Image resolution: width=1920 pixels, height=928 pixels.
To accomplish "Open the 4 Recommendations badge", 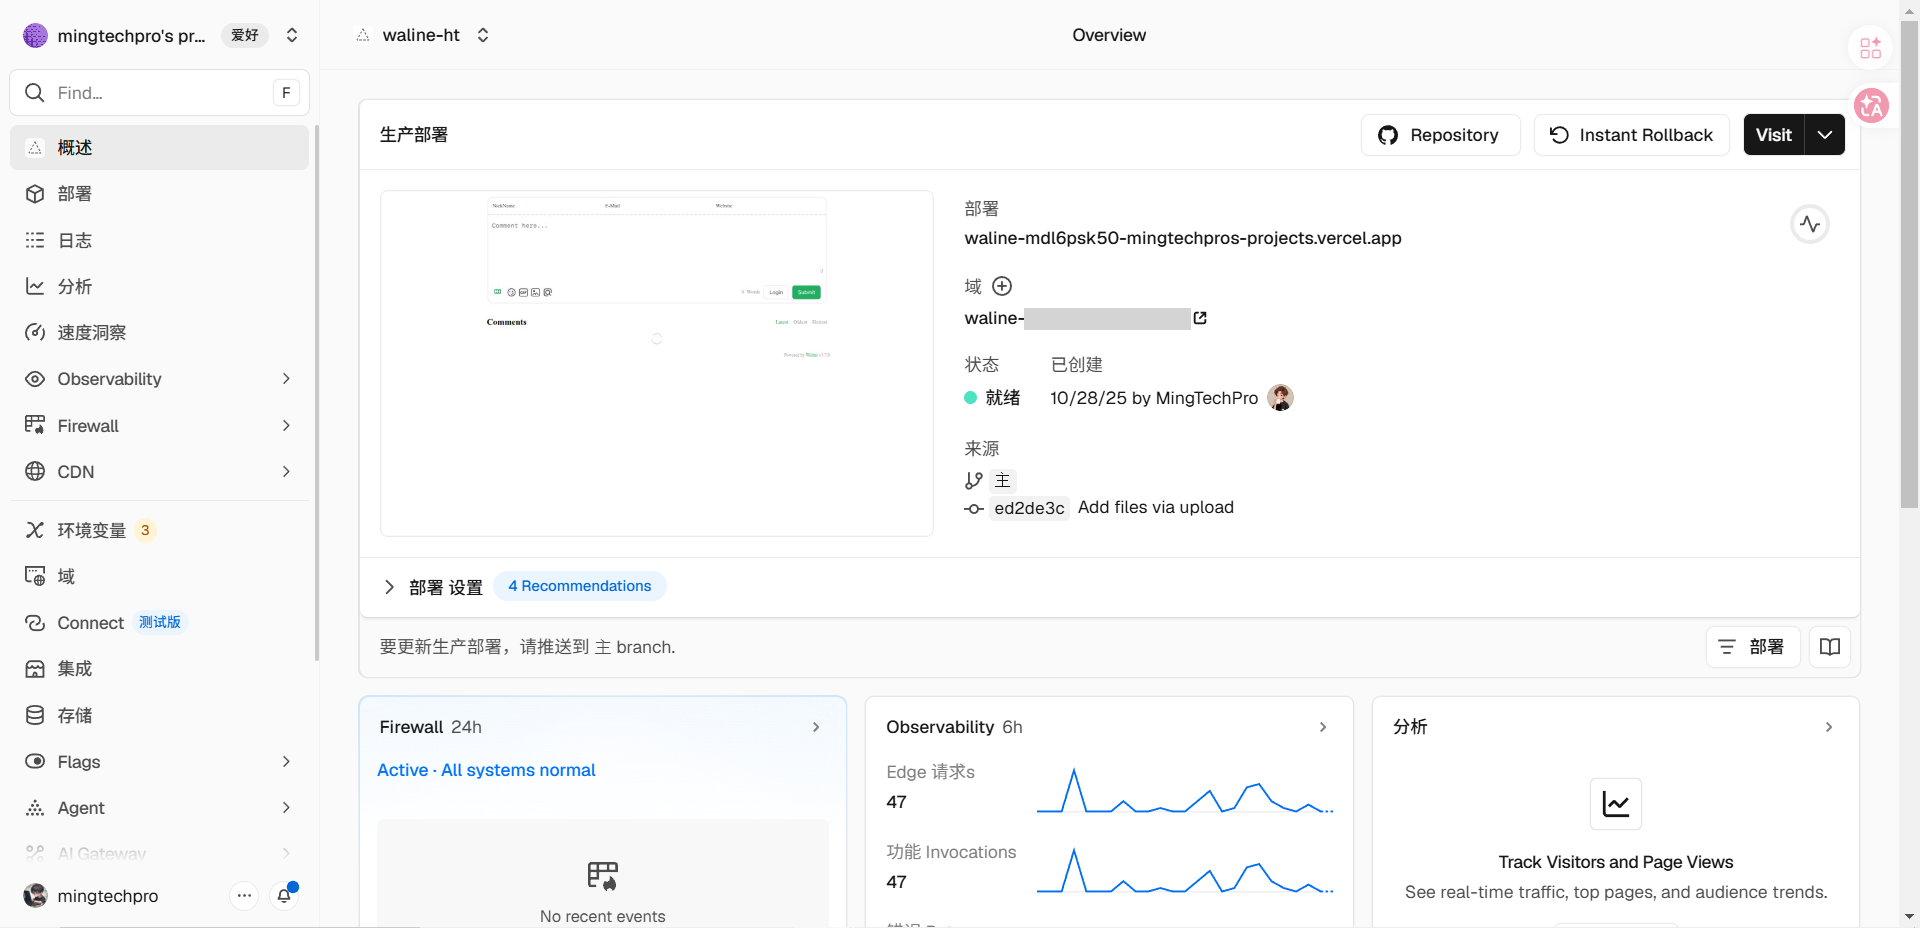I will click(580, 586).
